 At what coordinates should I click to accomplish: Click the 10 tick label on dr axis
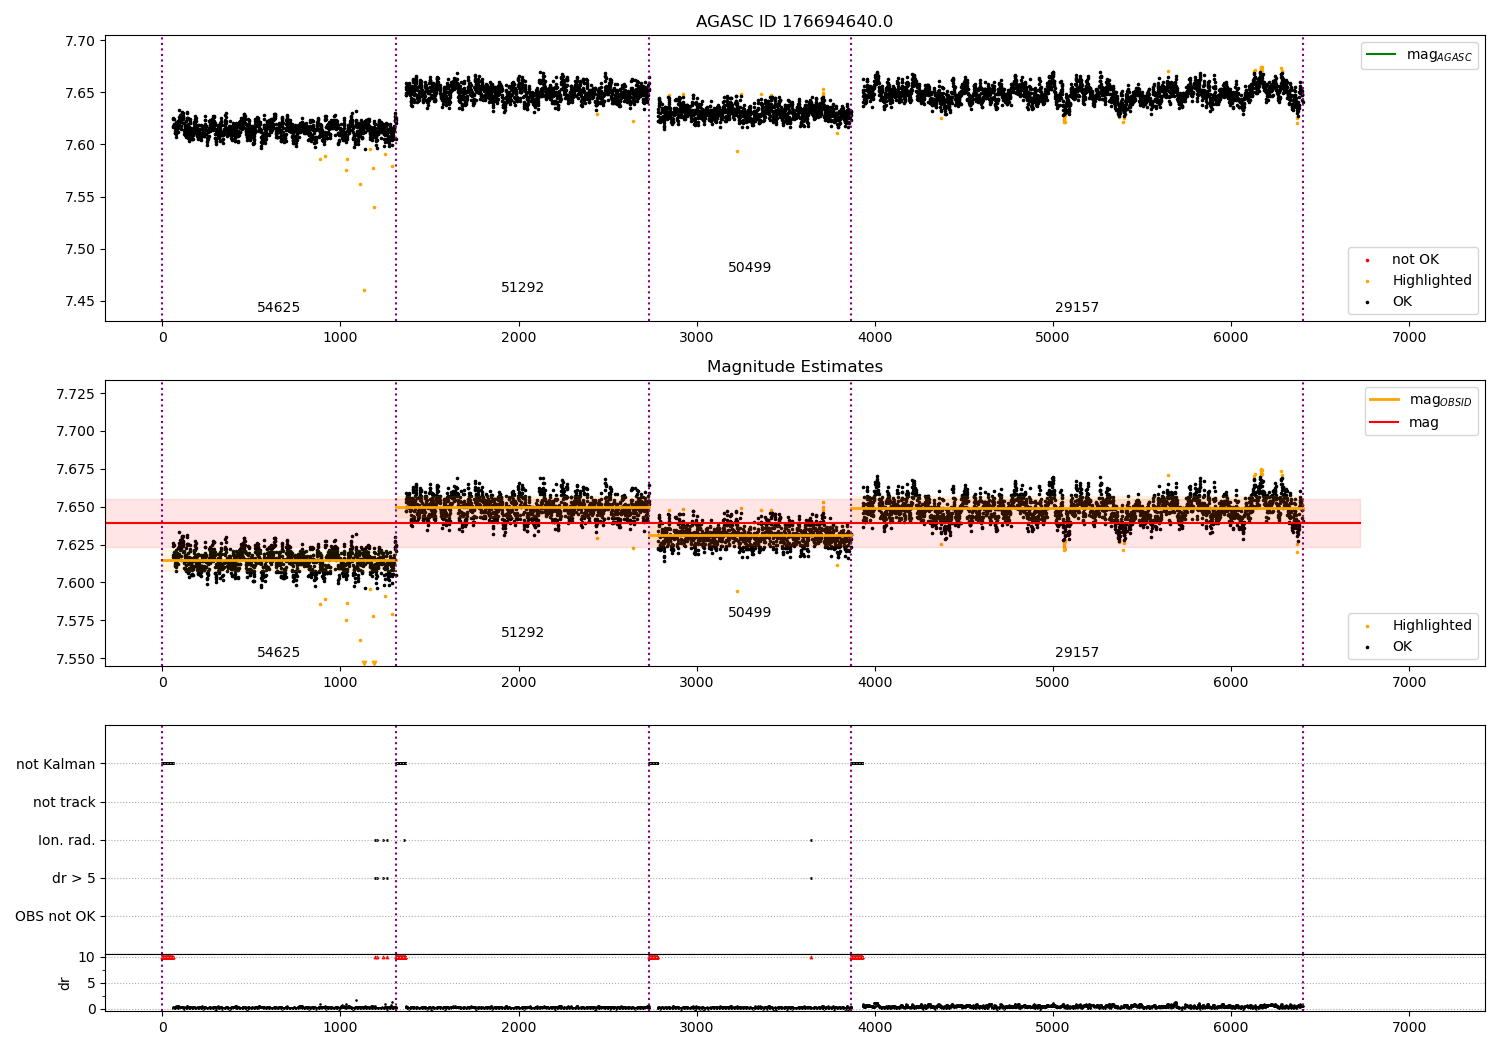pyautogui.click(x=87, y=957)
